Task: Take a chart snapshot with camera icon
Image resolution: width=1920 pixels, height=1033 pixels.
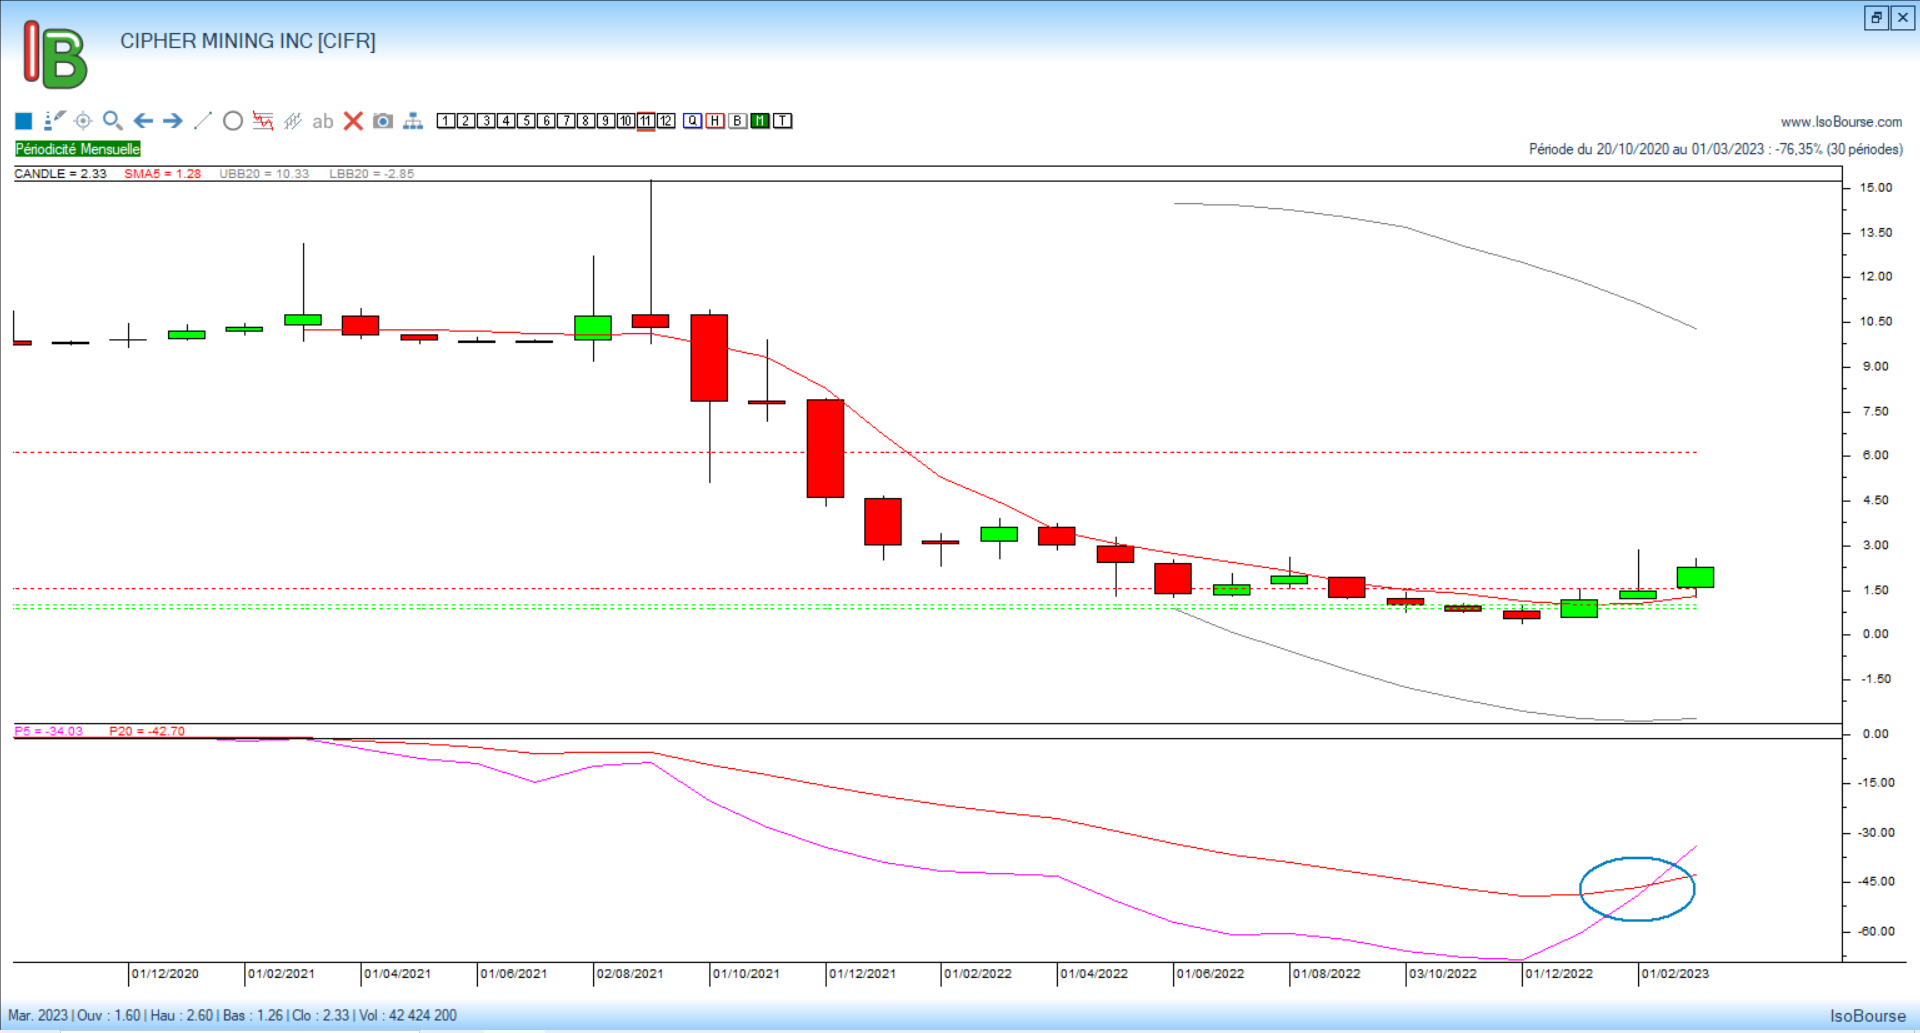Action: pyautogui.click(x=382, y=121)
